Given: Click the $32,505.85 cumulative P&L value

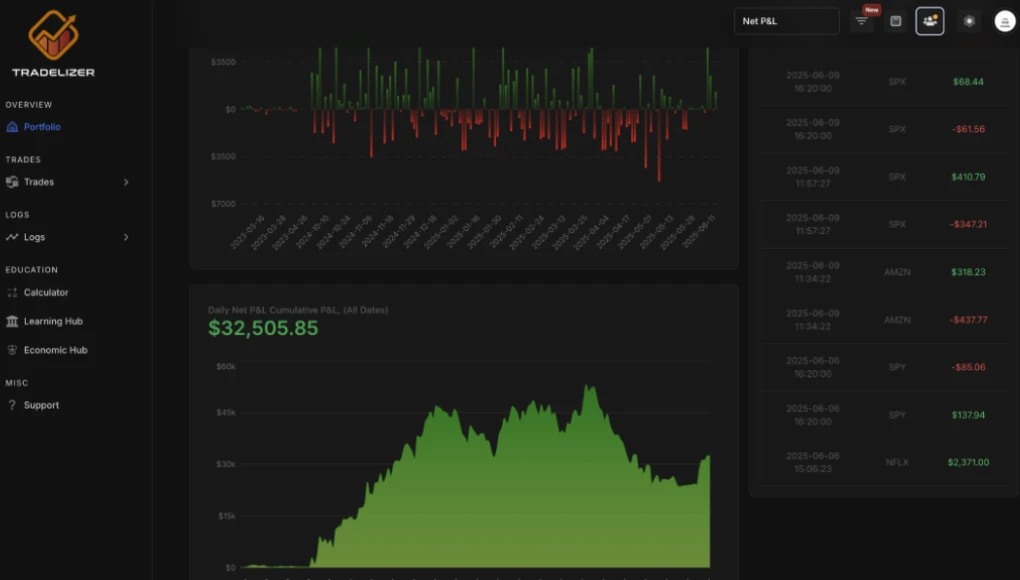Looking at the screenshot, I should pyautogui.click(x=263, y=328).
